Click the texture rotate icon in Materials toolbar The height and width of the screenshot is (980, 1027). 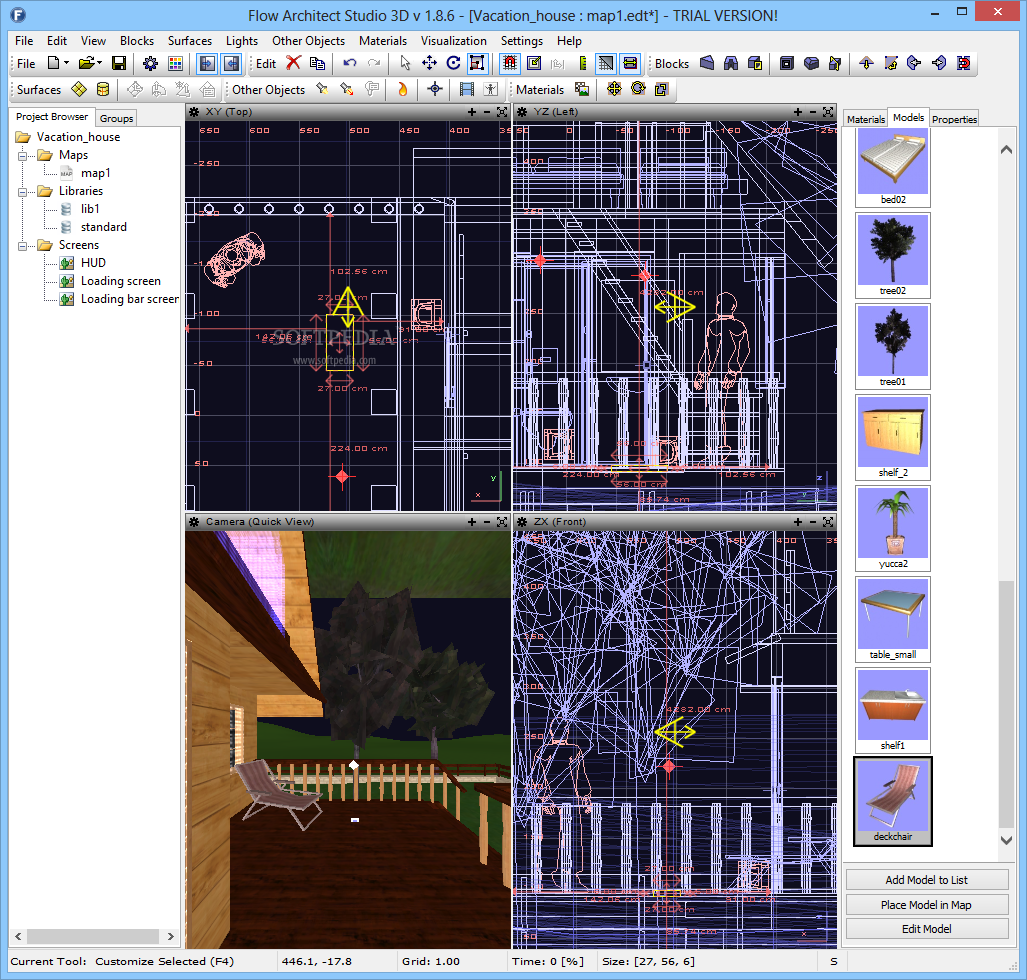638,89
